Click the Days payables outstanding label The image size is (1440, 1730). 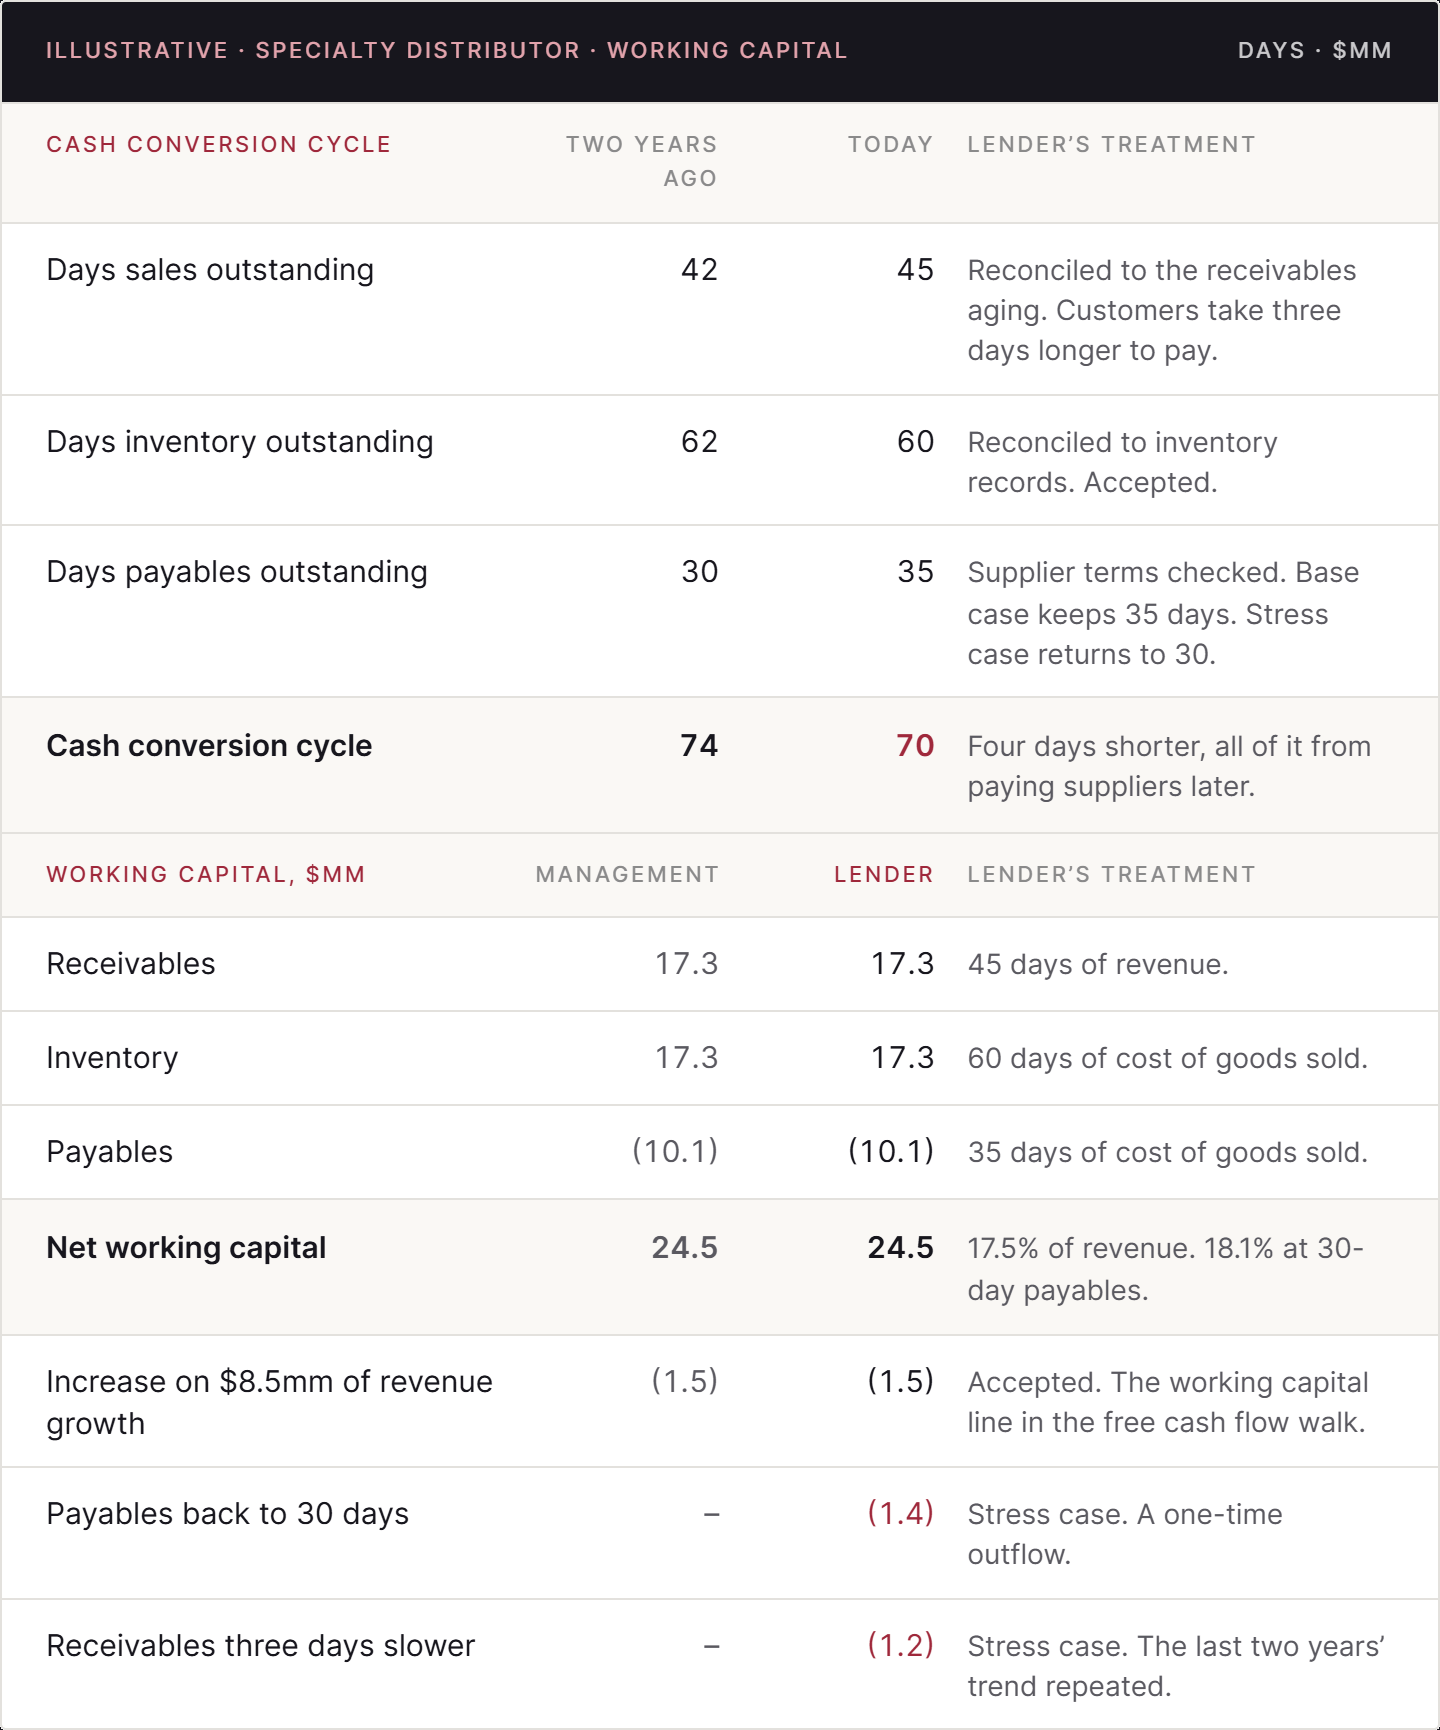(x=237, y=572)
